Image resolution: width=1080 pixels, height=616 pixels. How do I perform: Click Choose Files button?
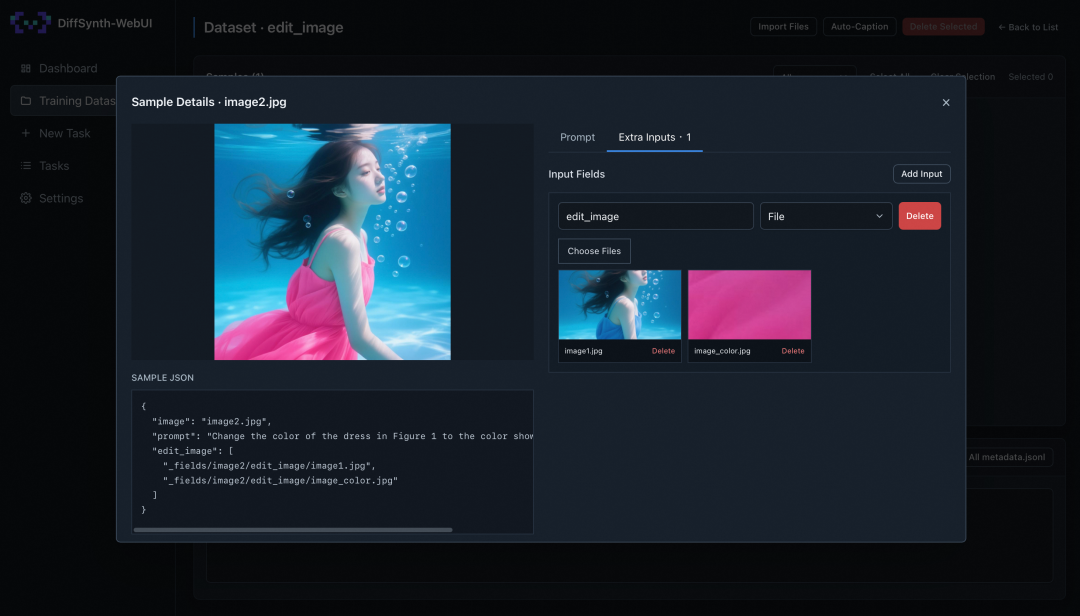coord(594,251)
